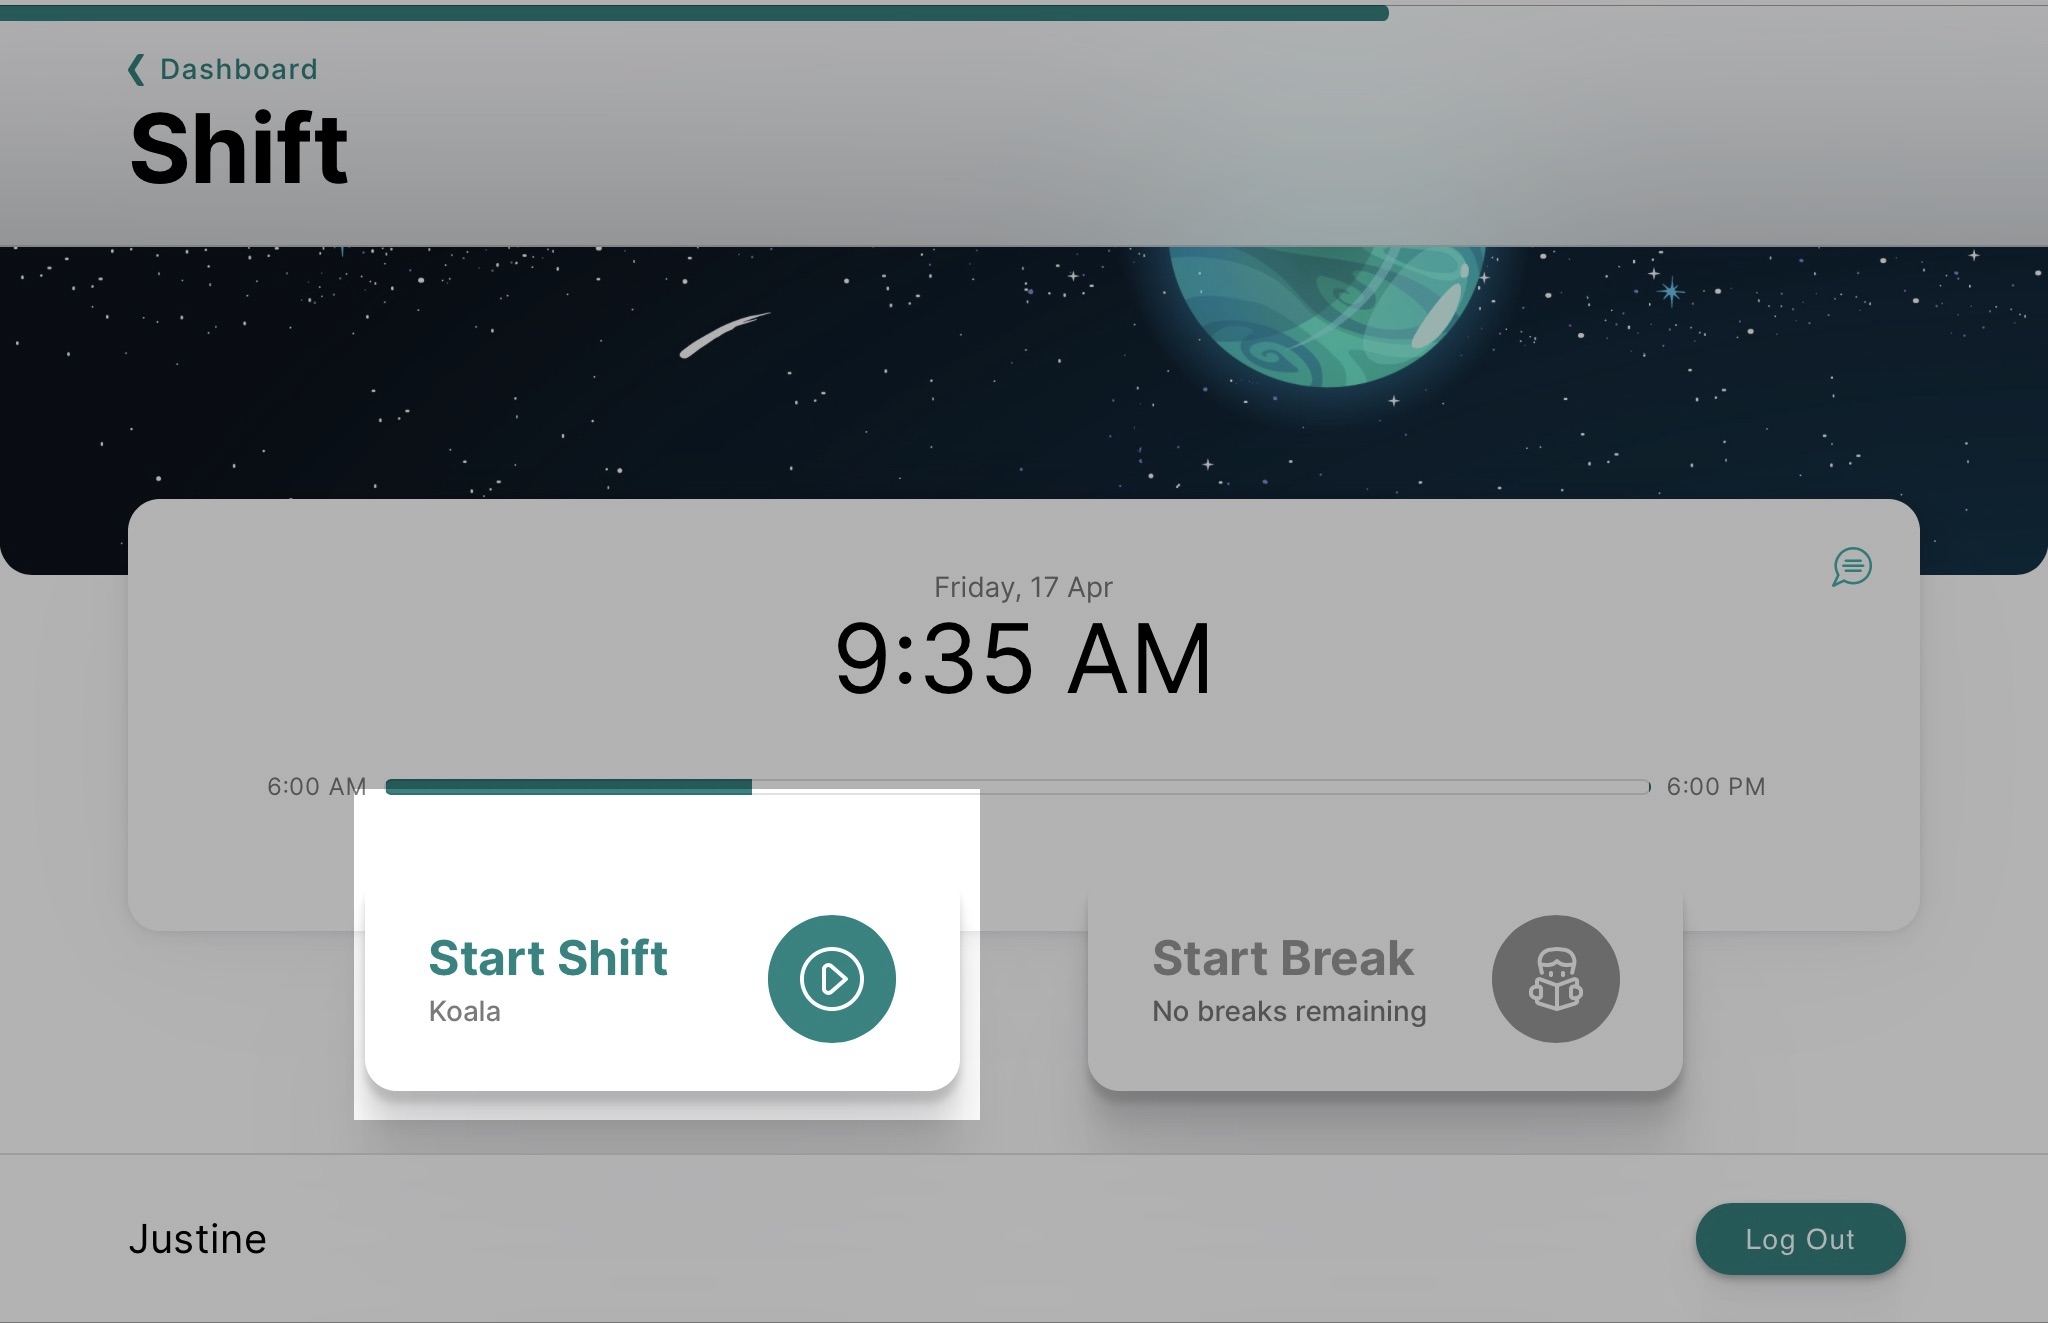Screen dimensions: 2048x1323
Task: Open the chat messages bubble icon
Action: click(x=1852, y=566)
